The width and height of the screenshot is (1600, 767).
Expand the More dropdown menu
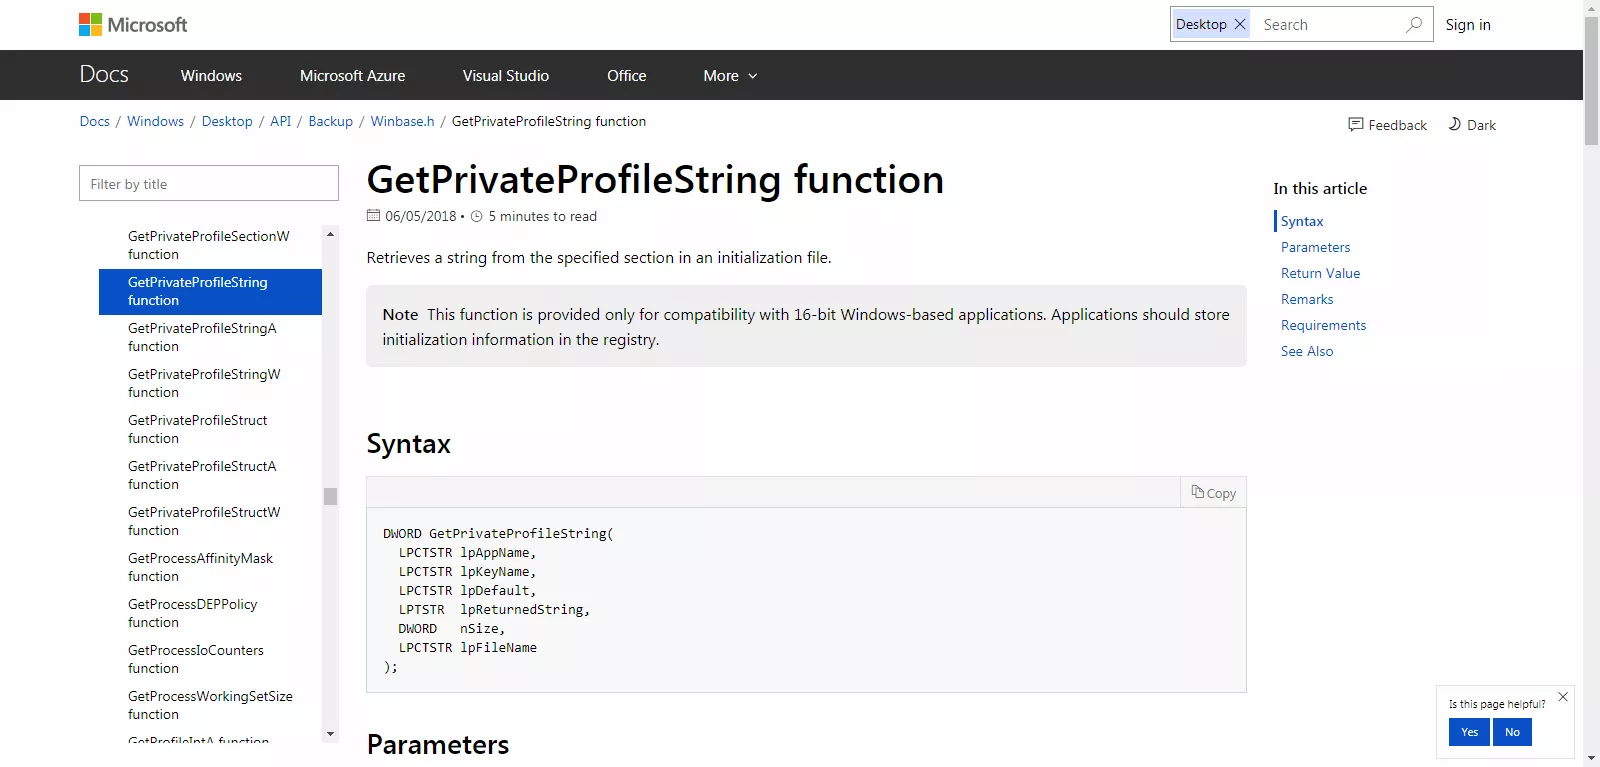pos(730,76)
